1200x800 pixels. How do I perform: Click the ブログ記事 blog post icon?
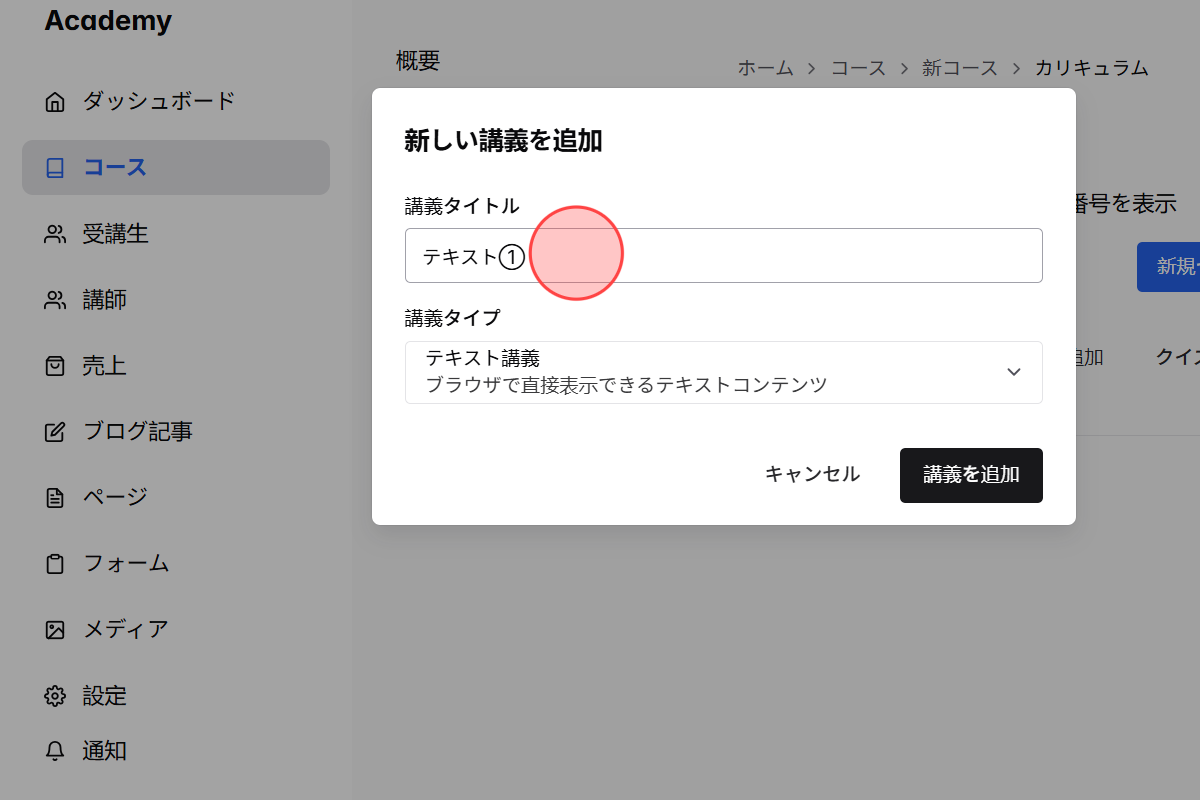[55, 431]
